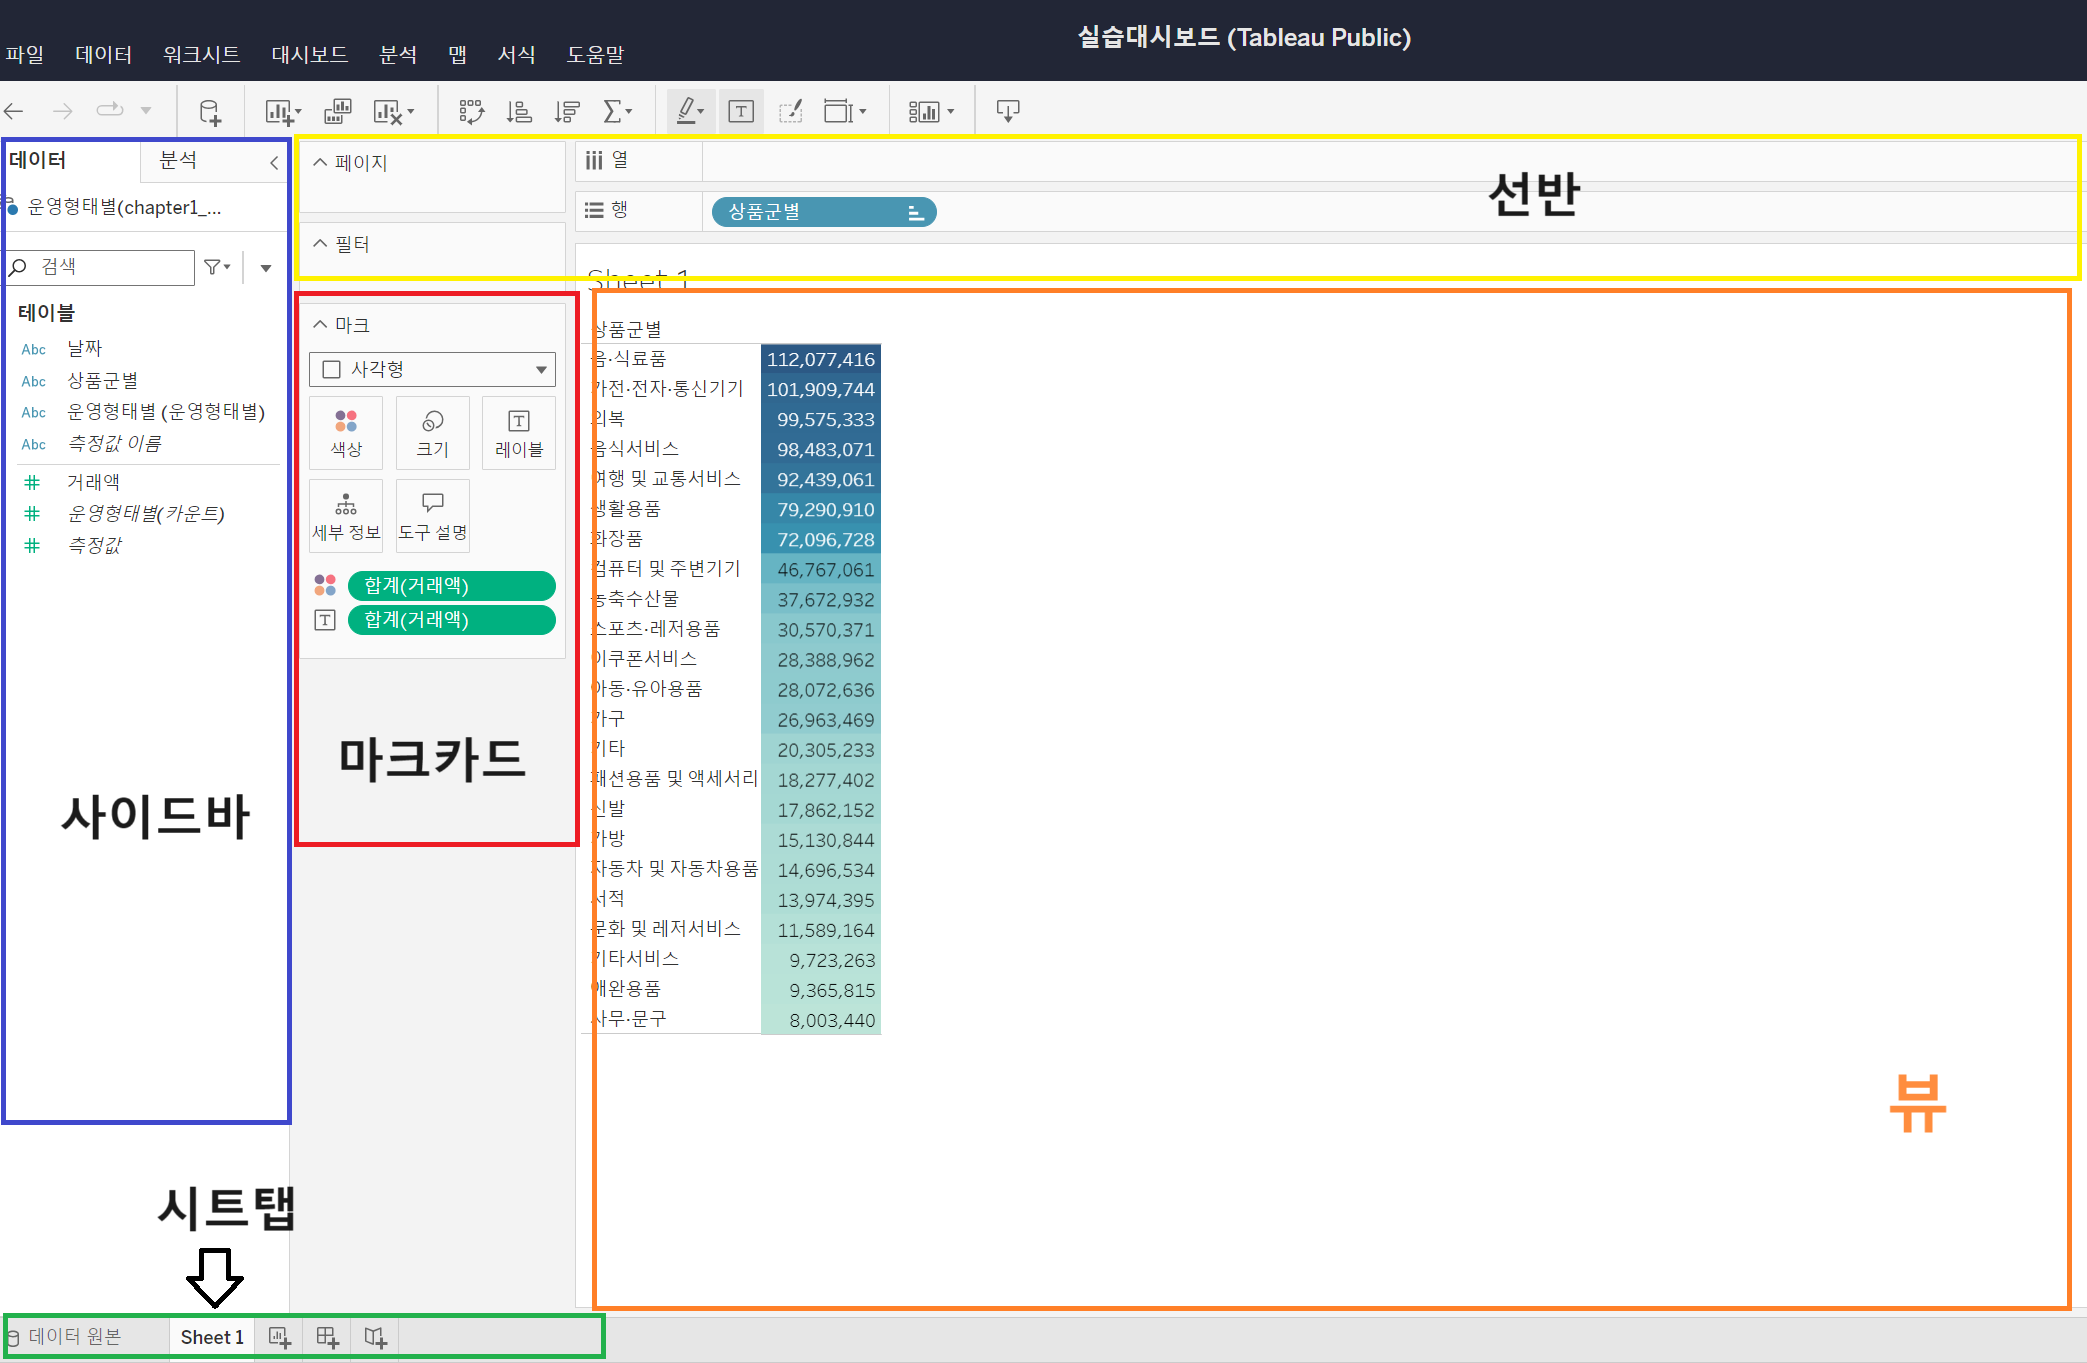Open the 색상 color marks button

(x=346, y=433)
